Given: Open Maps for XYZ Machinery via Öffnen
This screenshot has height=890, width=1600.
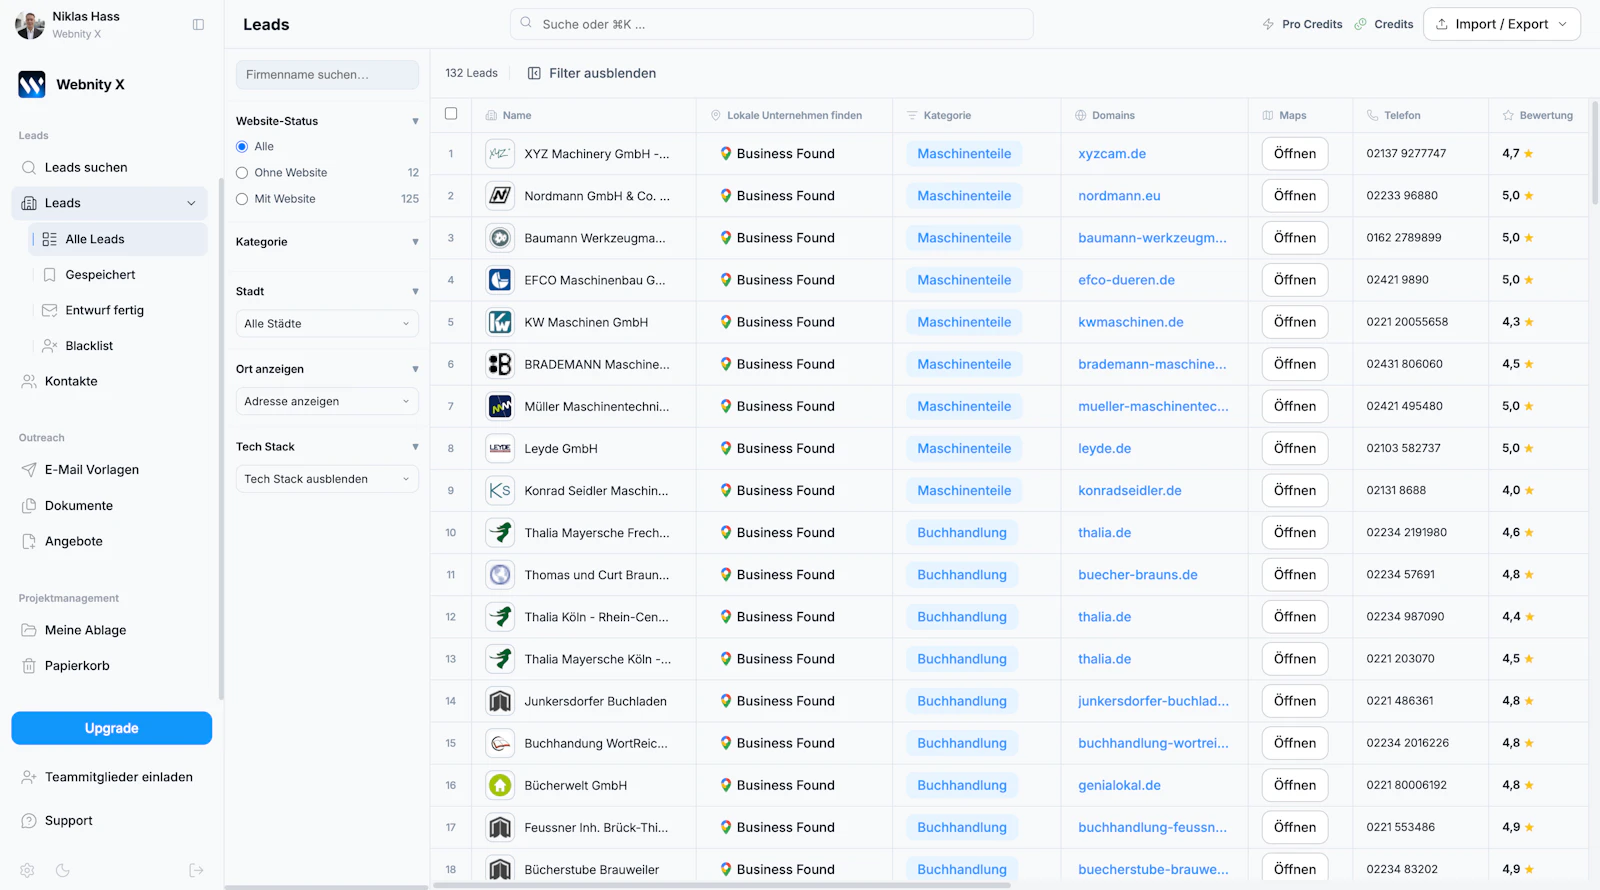Looking at the screenshot, I should tap(1295, 154).
